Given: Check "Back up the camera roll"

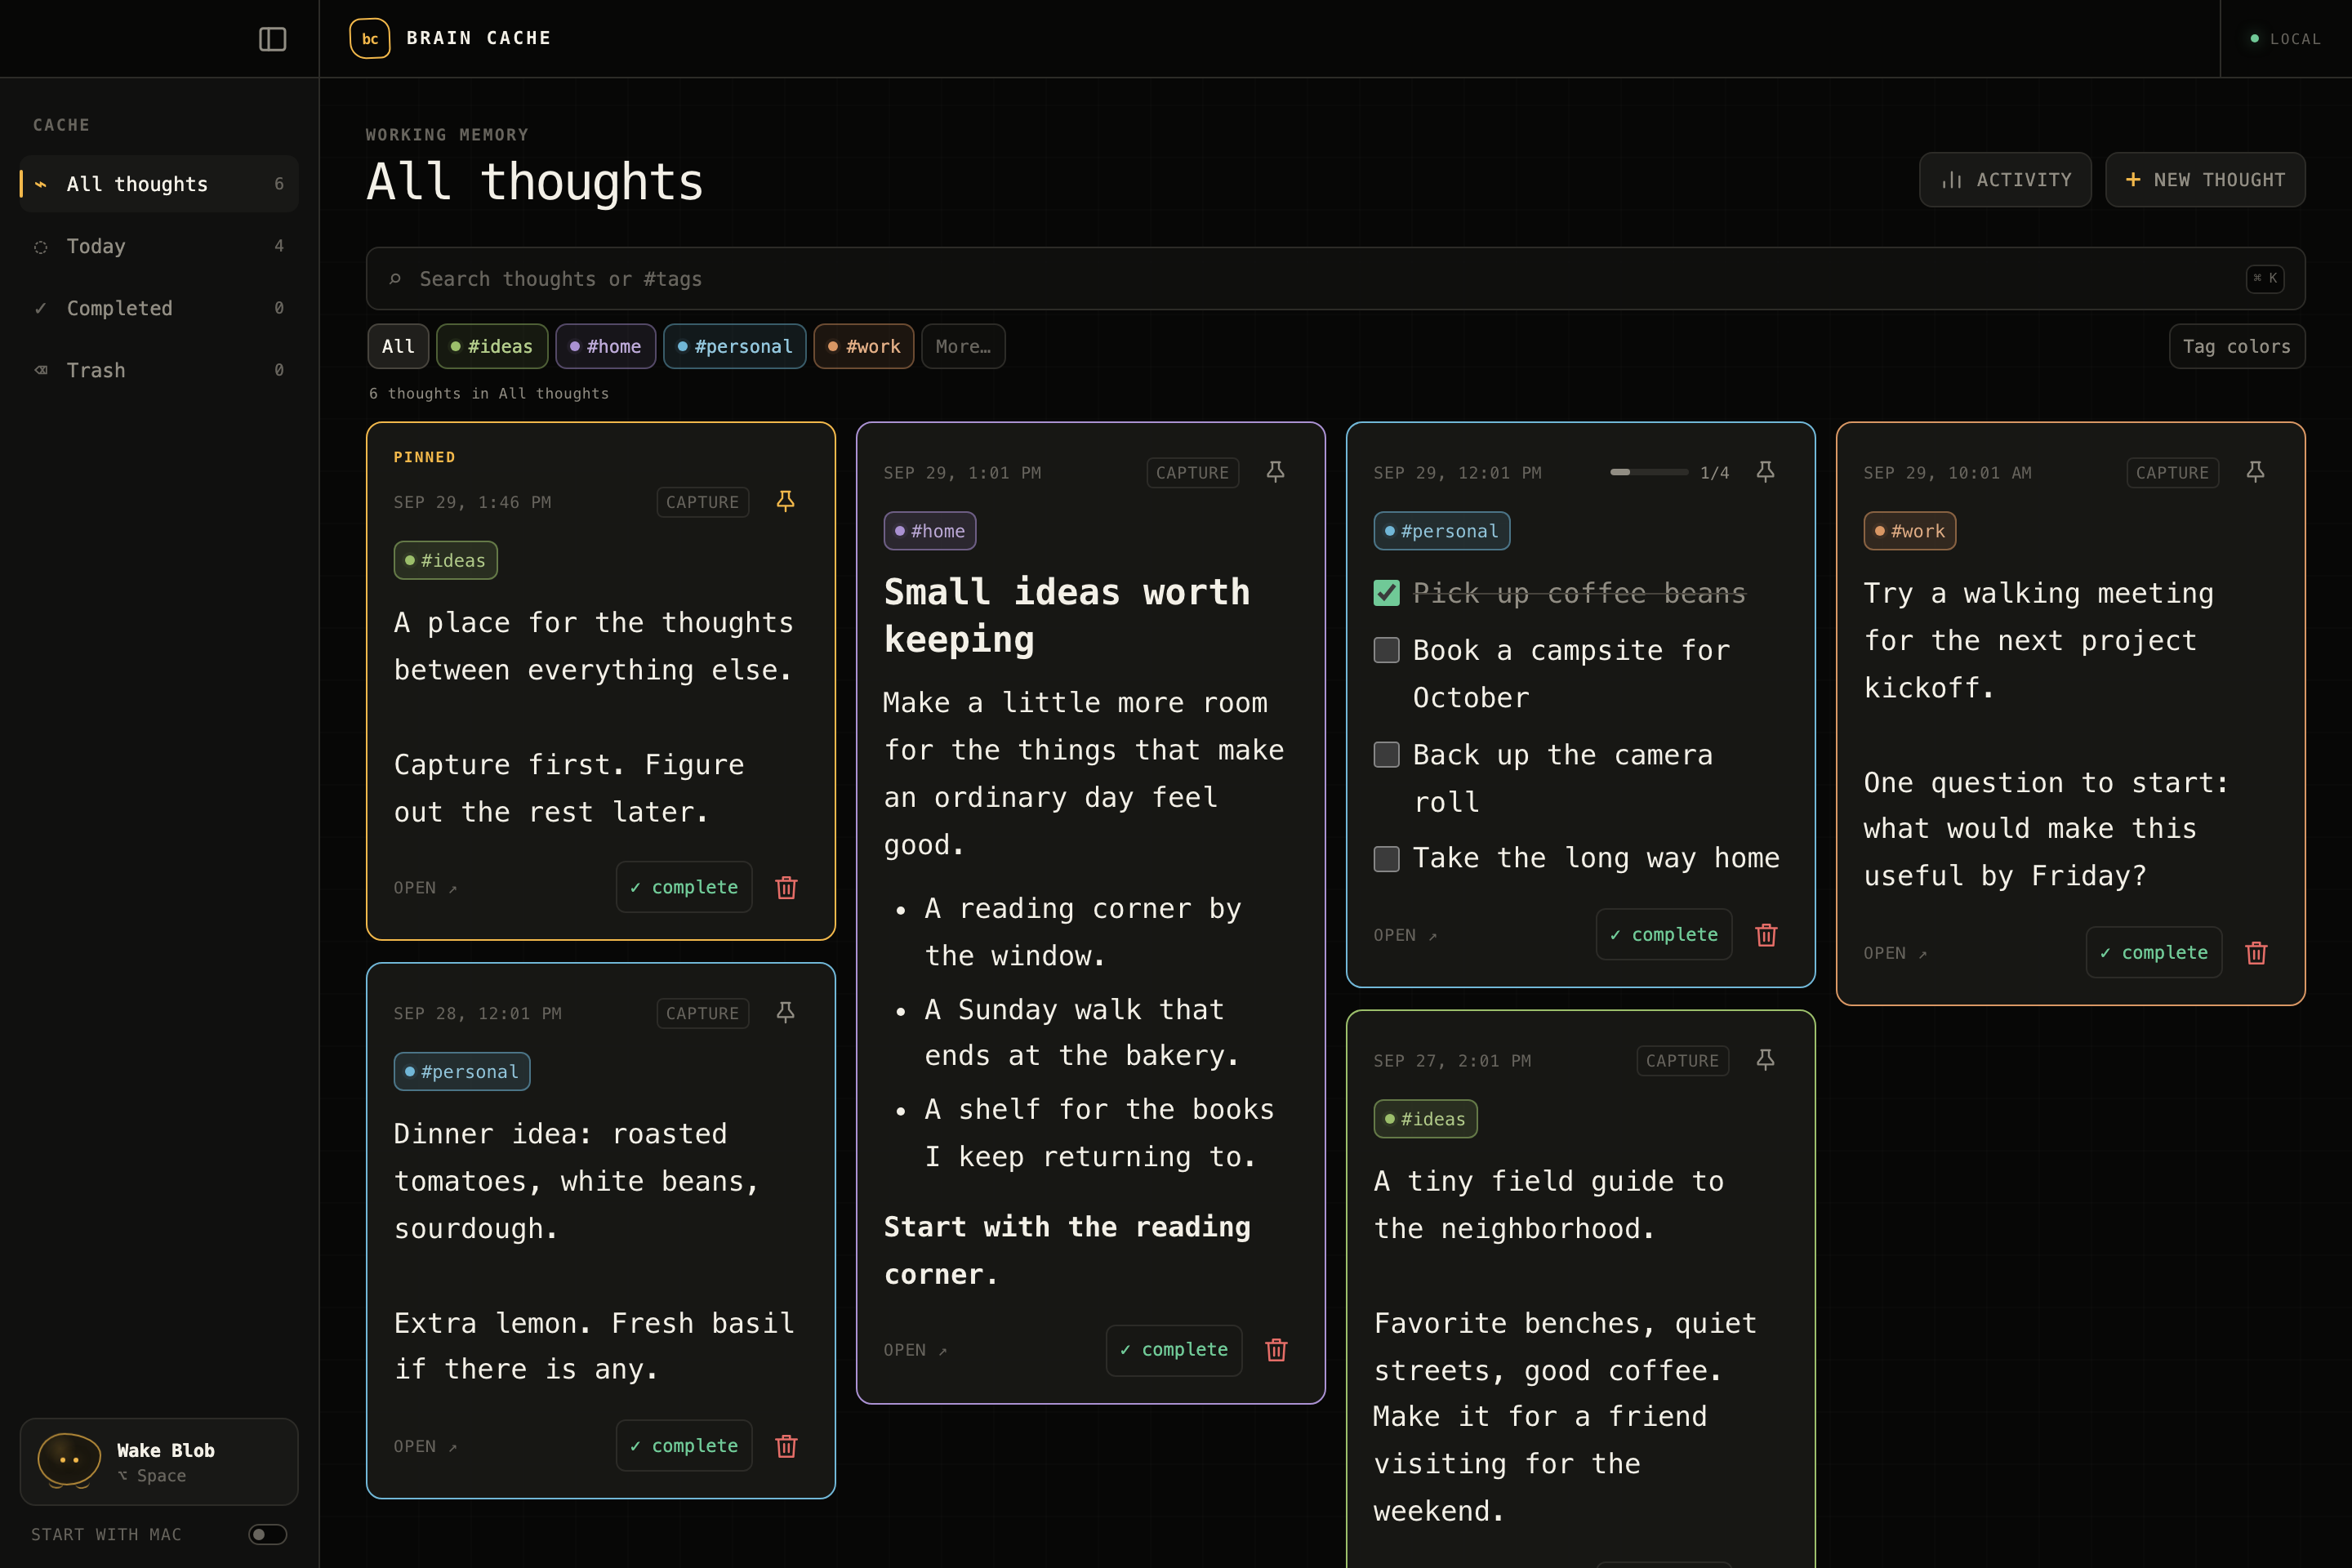Looking at the screenshot, I should pyautogui.click(x=1387, y=754).
